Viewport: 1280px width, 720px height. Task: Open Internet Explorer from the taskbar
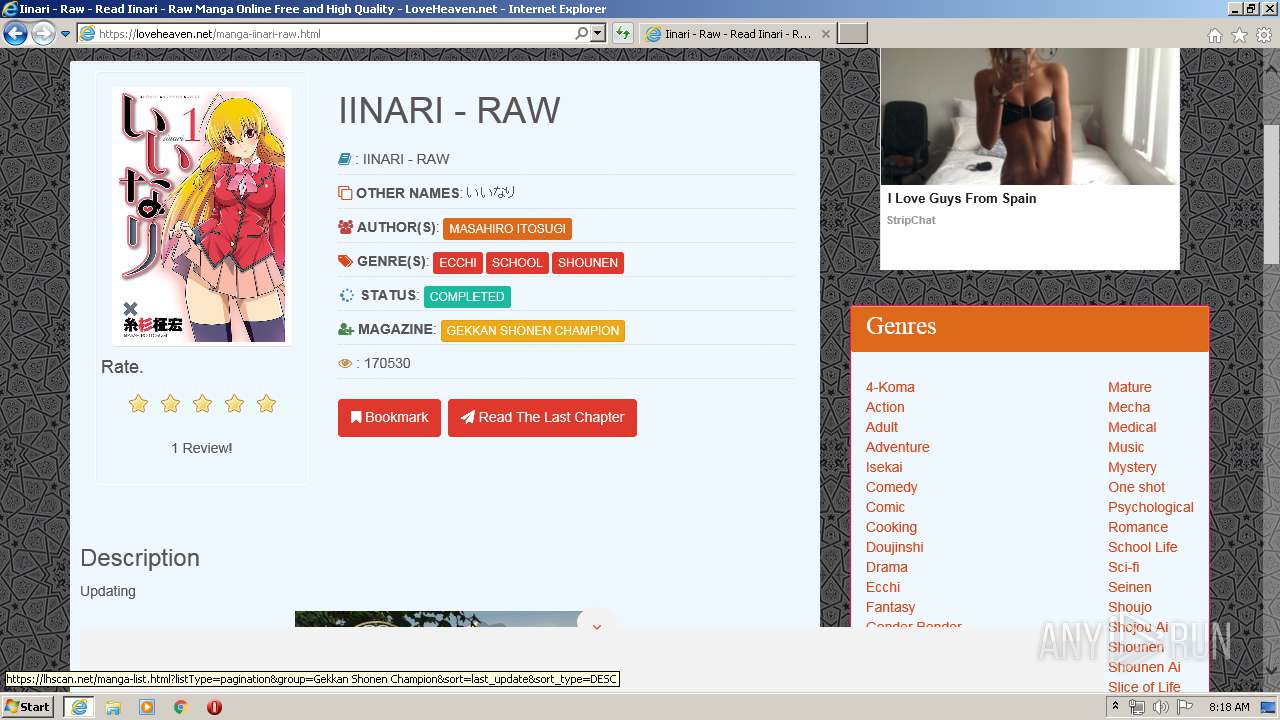pyautogui.click(x=78, y=707)
